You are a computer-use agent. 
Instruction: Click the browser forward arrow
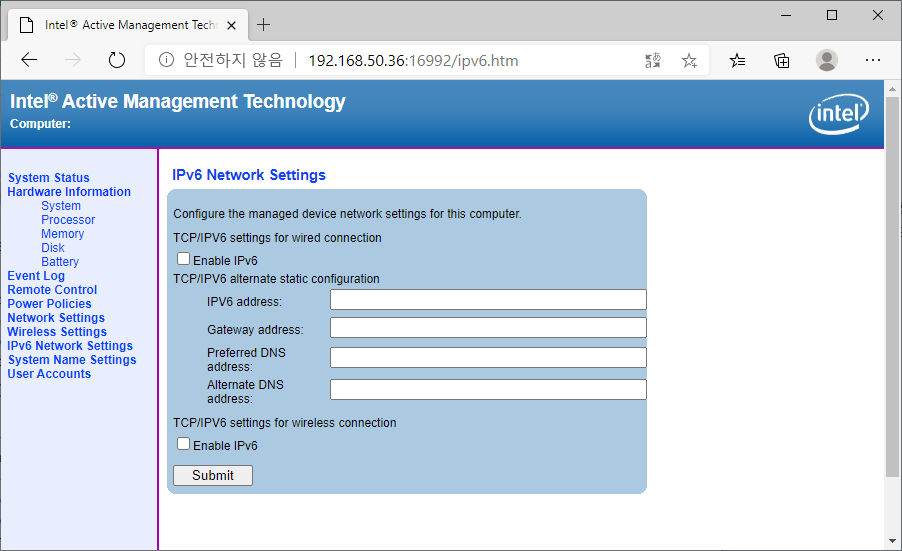click(72, 60)
